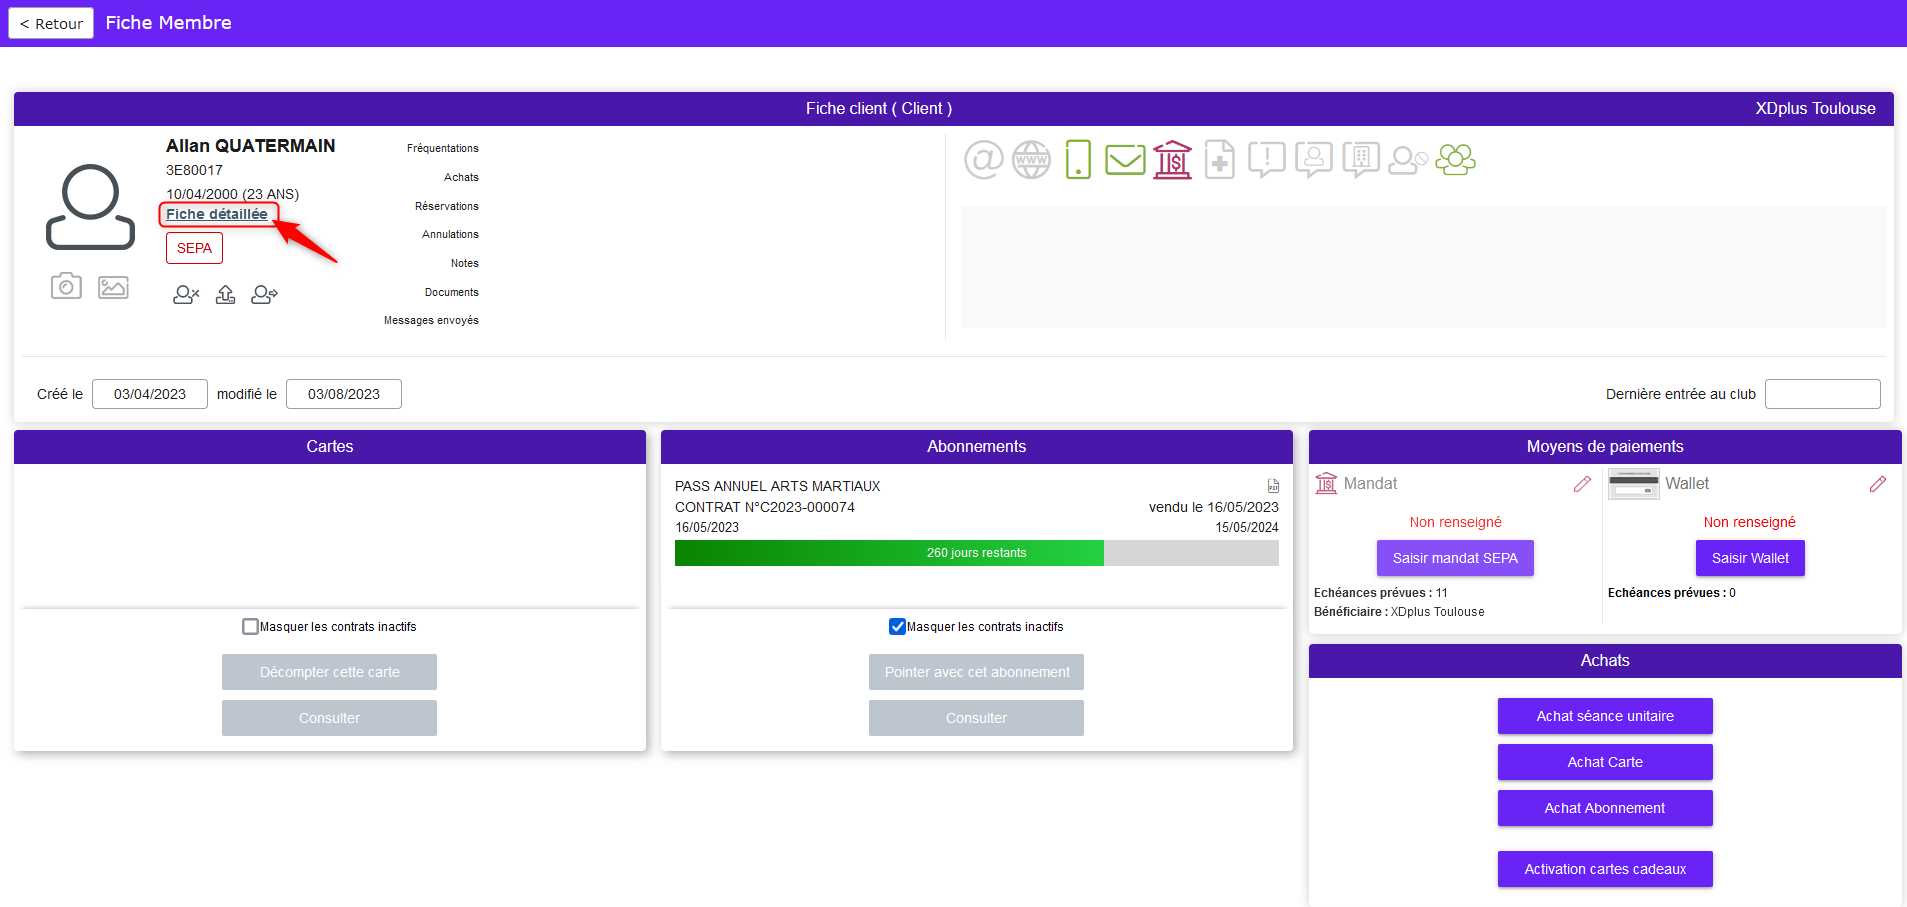Click the red bank icon in toolbar
This screenshot has width=1907, height=907.
pos(1172,160)
